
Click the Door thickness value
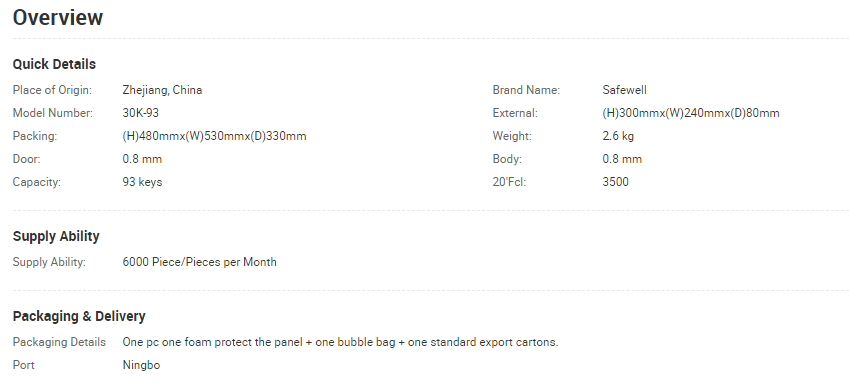point(142,159)
